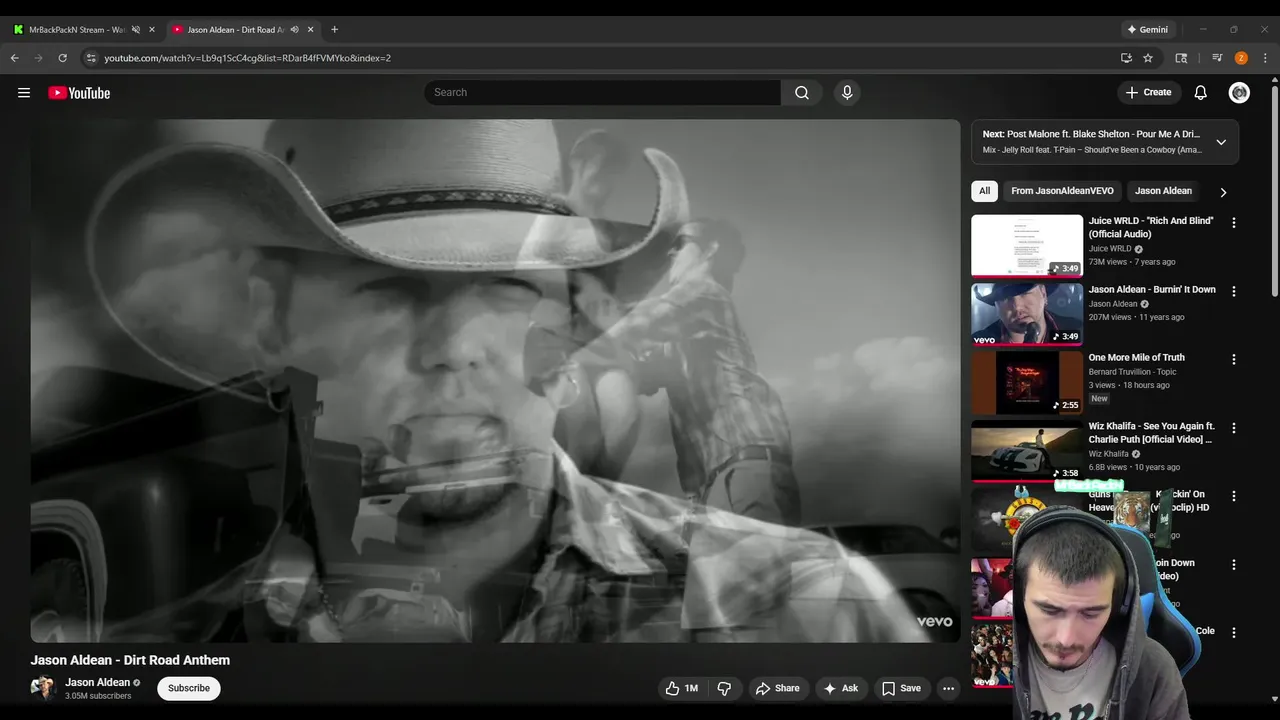Screen dimensions: 1280x720
Task: Open One More Mile of Truth thumbnail
Action: coord(1027,383)
